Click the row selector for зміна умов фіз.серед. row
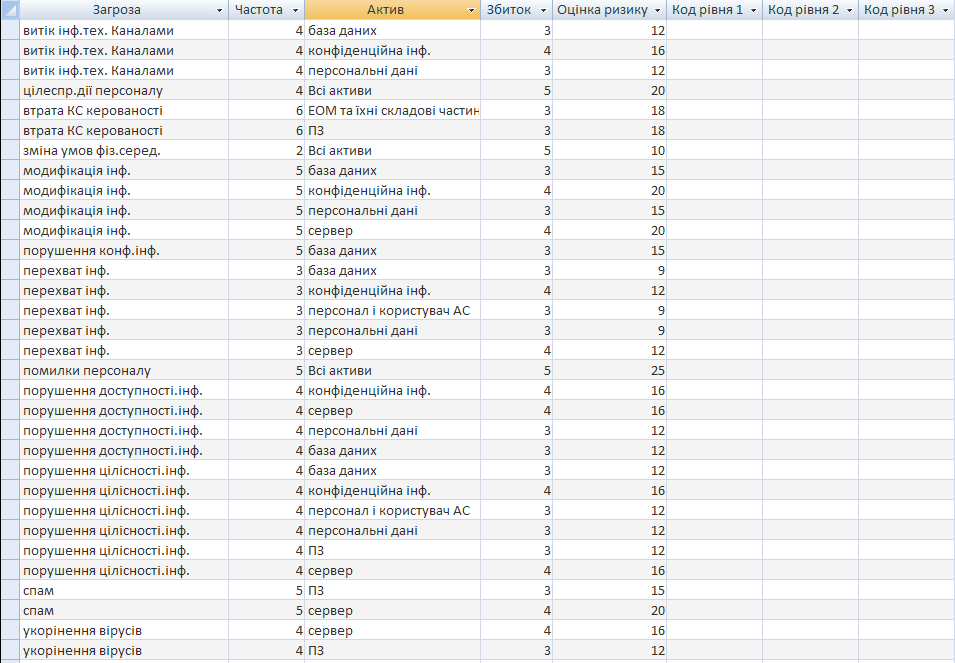This screenshot has width=955, height=663. click(x=10, y=150)
